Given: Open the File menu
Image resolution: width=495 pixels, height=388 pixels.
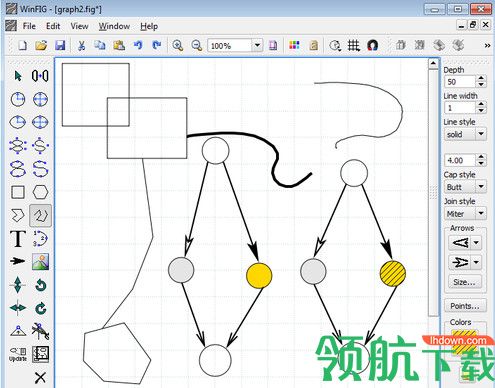Looking at the screenshot, I should 29,26.
